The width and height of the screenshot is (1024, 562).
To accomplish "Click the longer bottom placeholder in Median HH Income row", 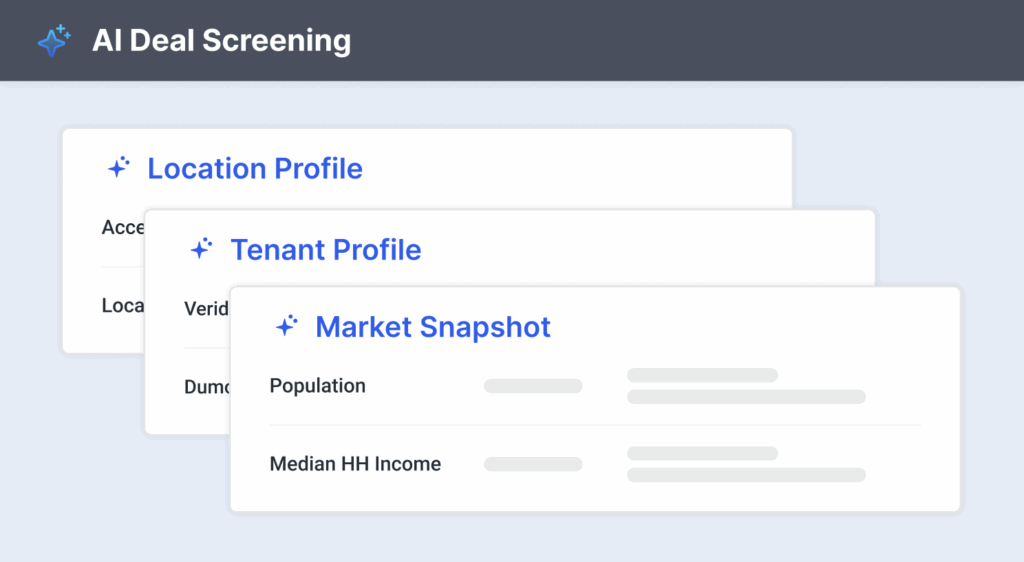I will (x=745, y=475).
